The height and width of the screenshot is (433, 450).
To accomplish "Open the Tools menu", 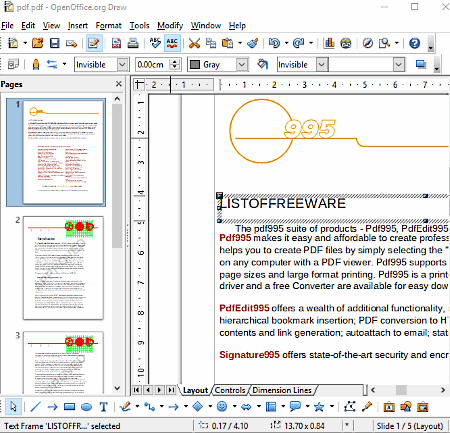I will coord(139,25).
